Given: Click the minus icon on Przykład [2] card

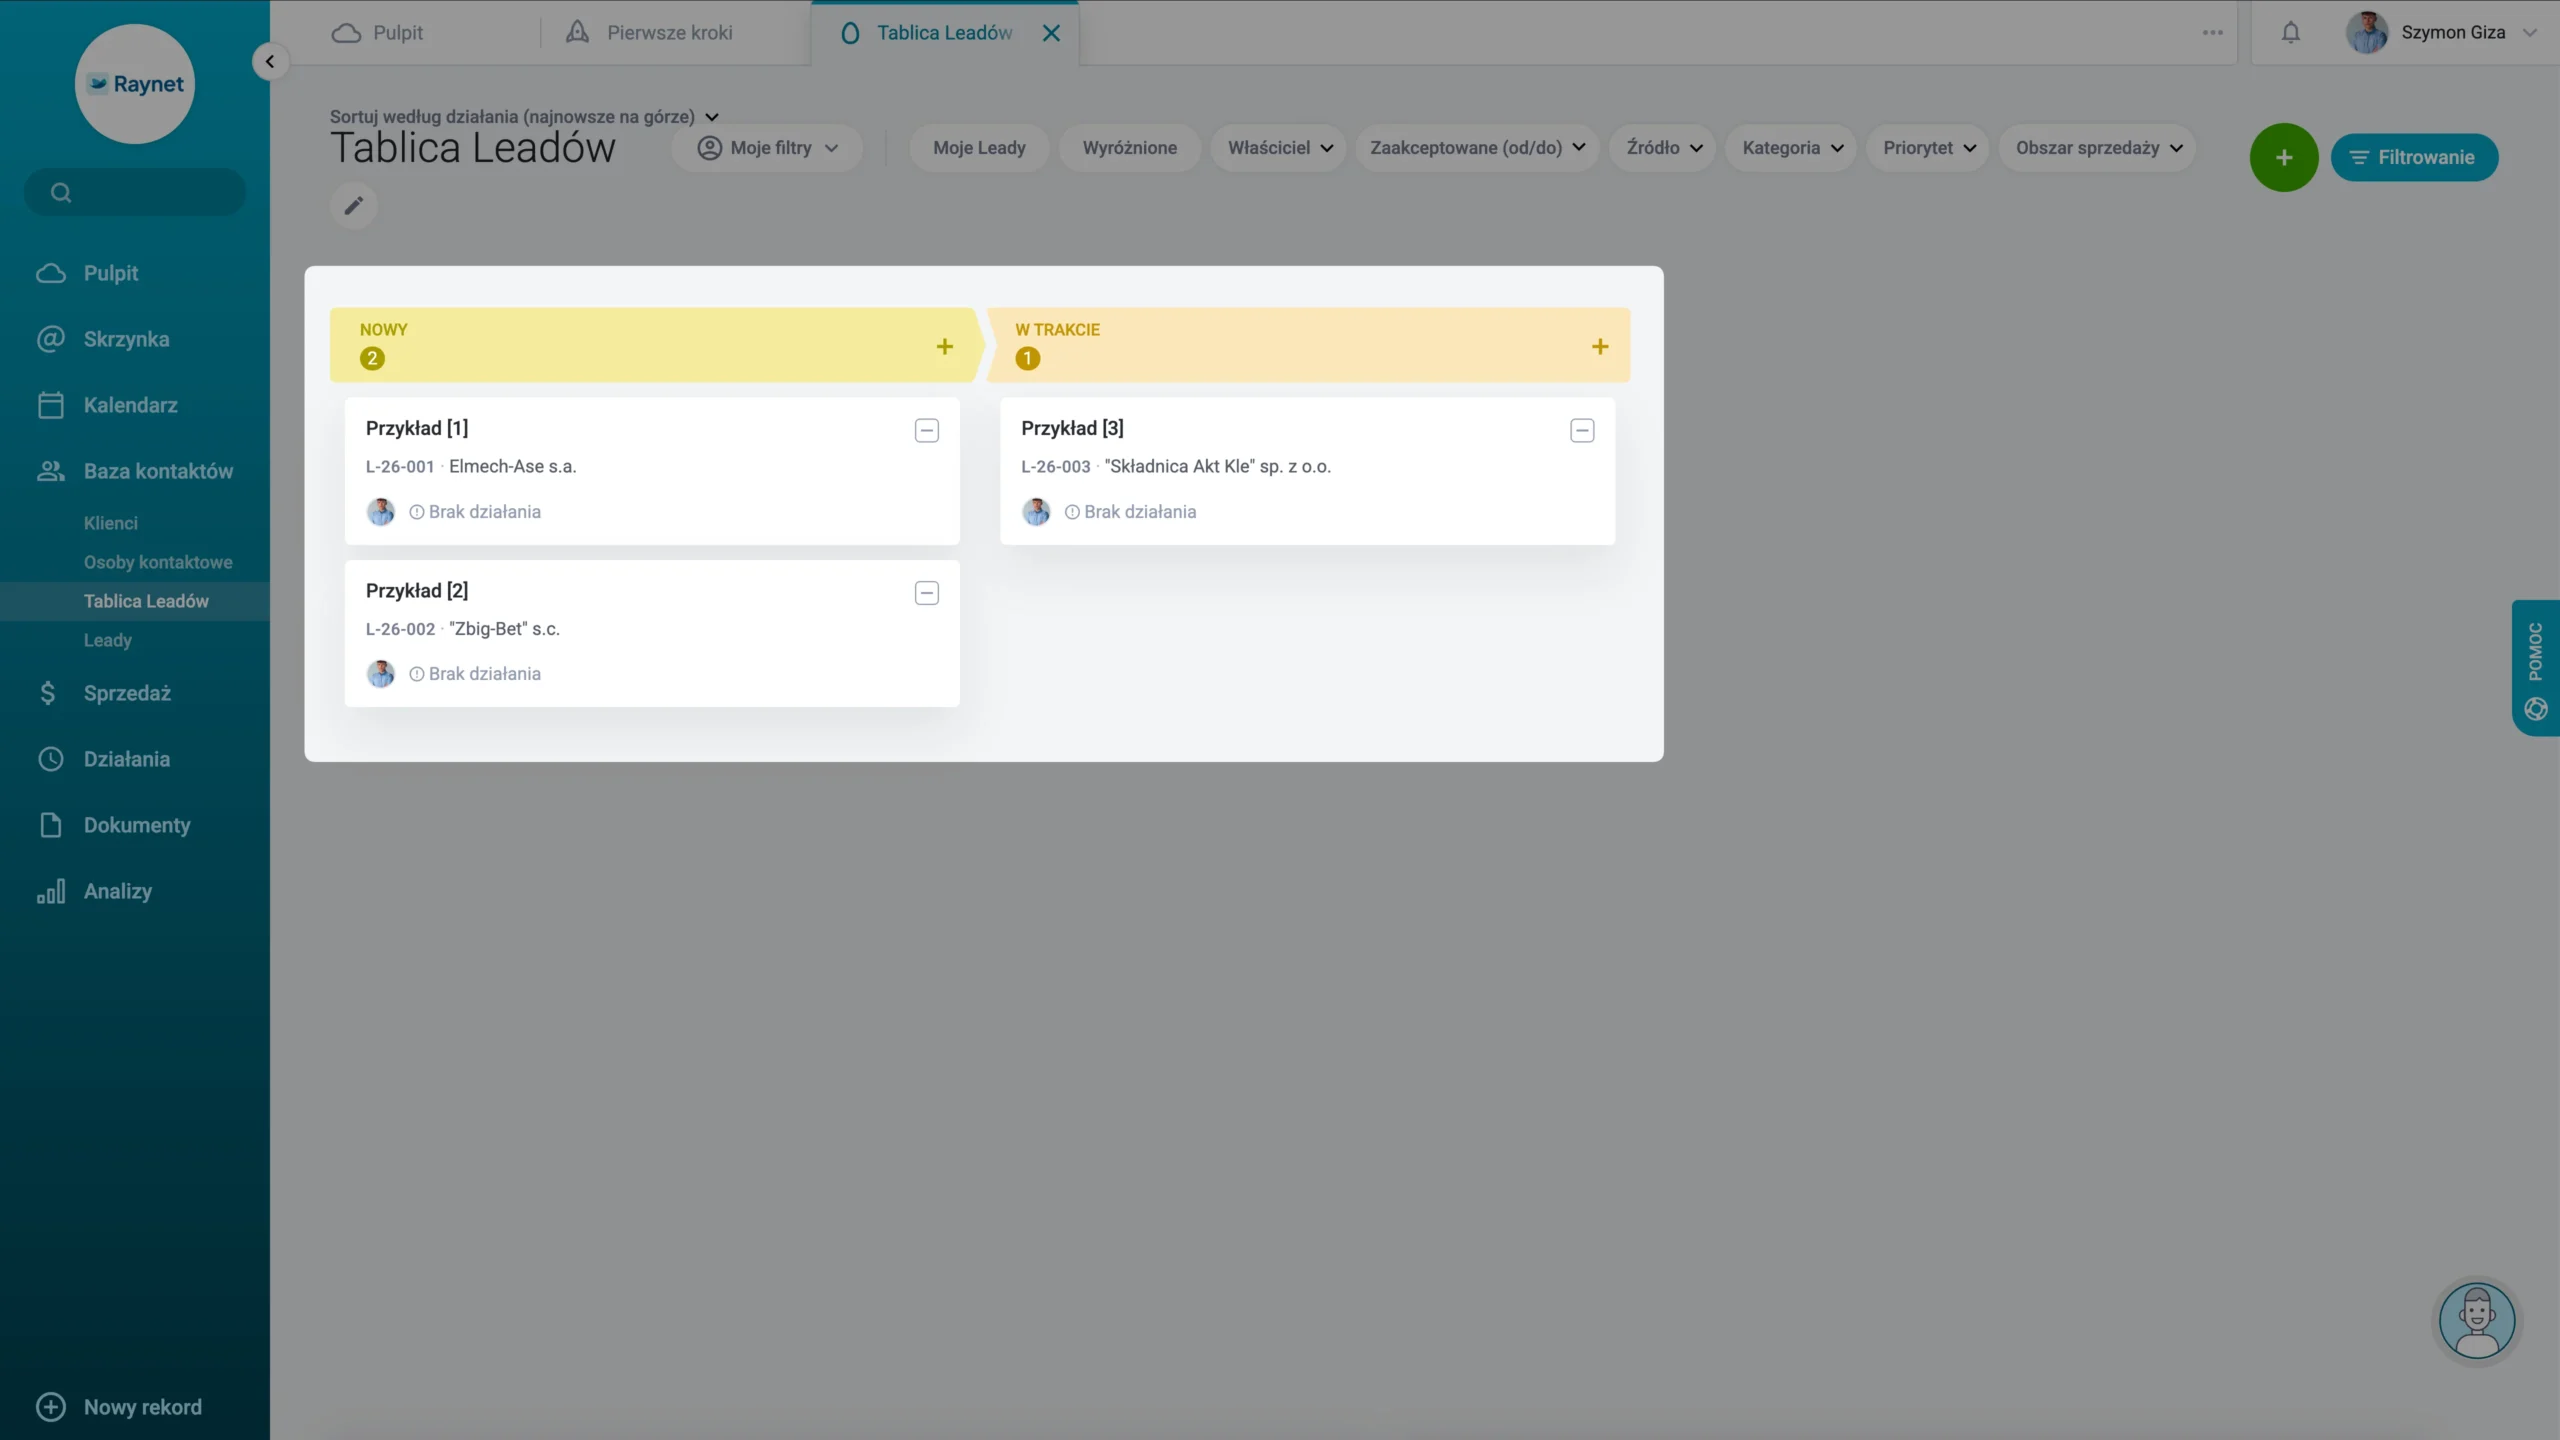Looking at the screenshot, I should 927,593.
